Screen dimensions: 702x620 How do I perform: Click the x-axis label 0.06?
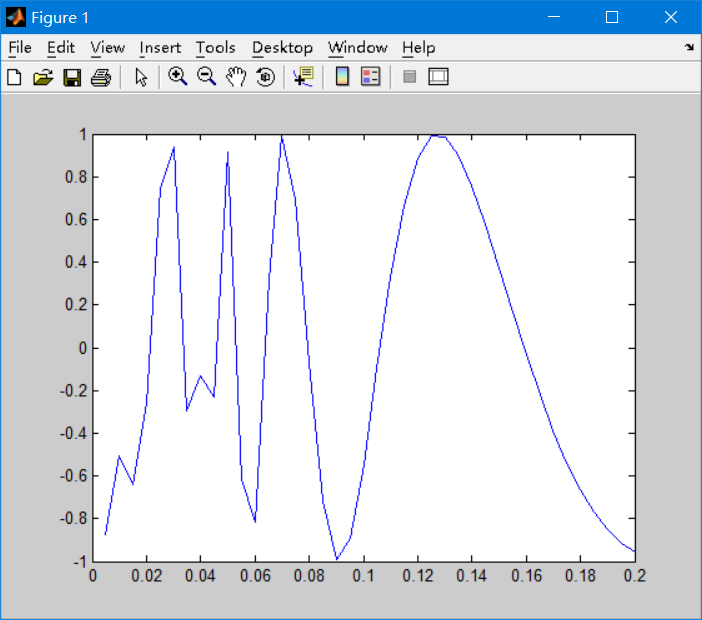click(x=255, y=576)
